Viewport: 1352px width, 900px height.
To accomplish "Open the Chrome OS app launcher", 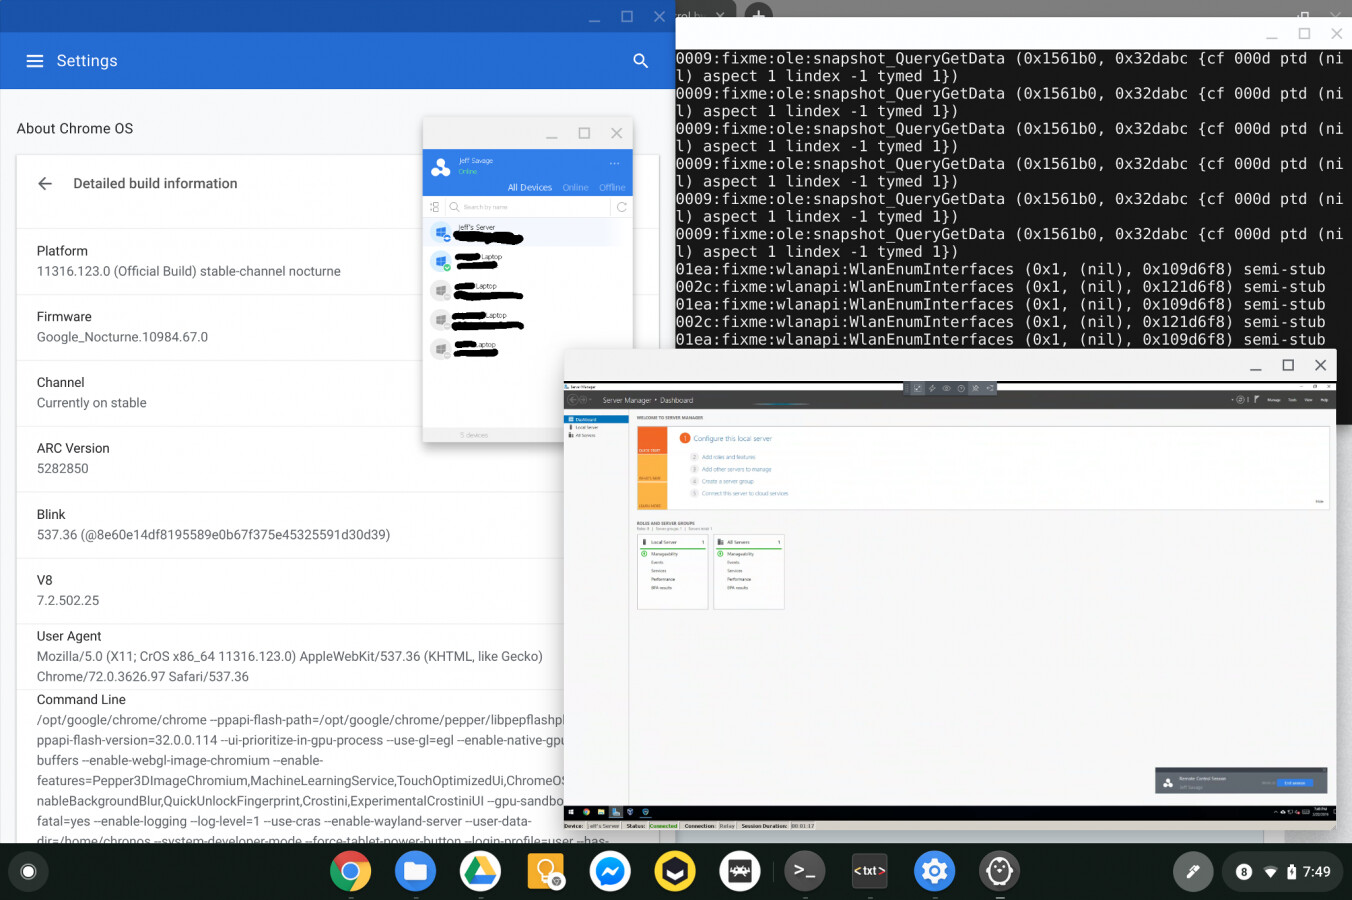I will [x=28, y=871].
